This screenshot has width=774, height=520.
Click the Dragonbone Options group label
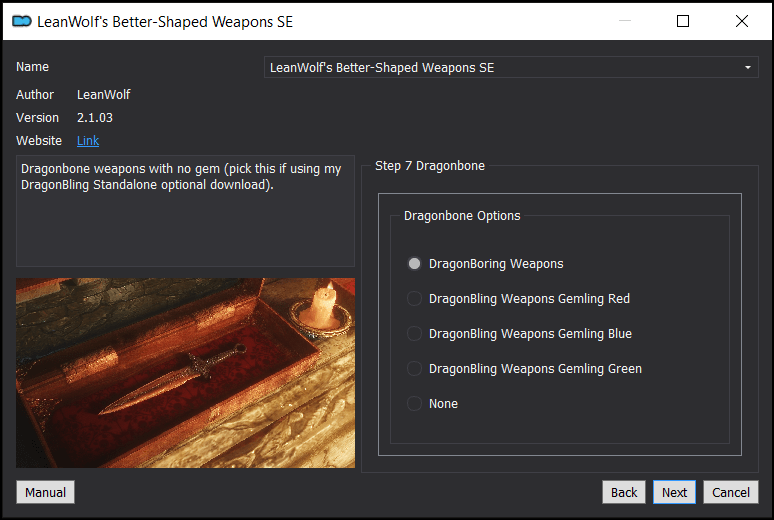point(462,216)
